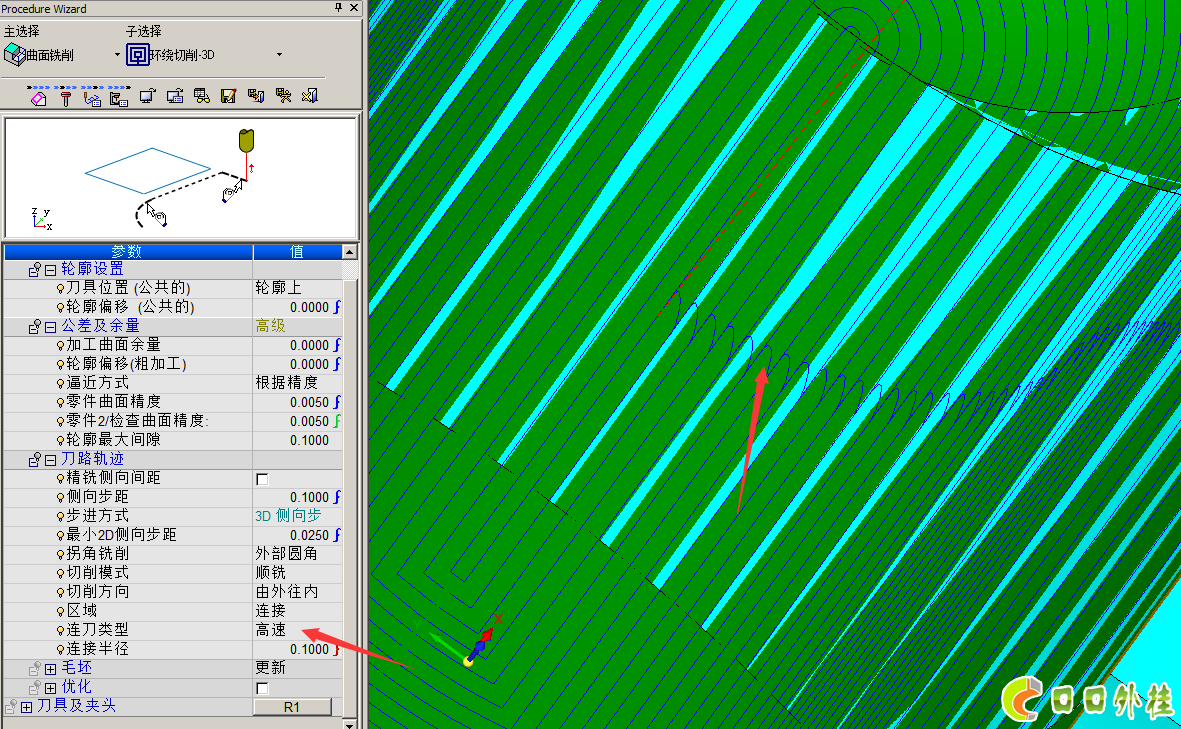The height and width of the screenshot is (729, 1181).
Task: Open the simulation monitor icon
Action: 146,97
